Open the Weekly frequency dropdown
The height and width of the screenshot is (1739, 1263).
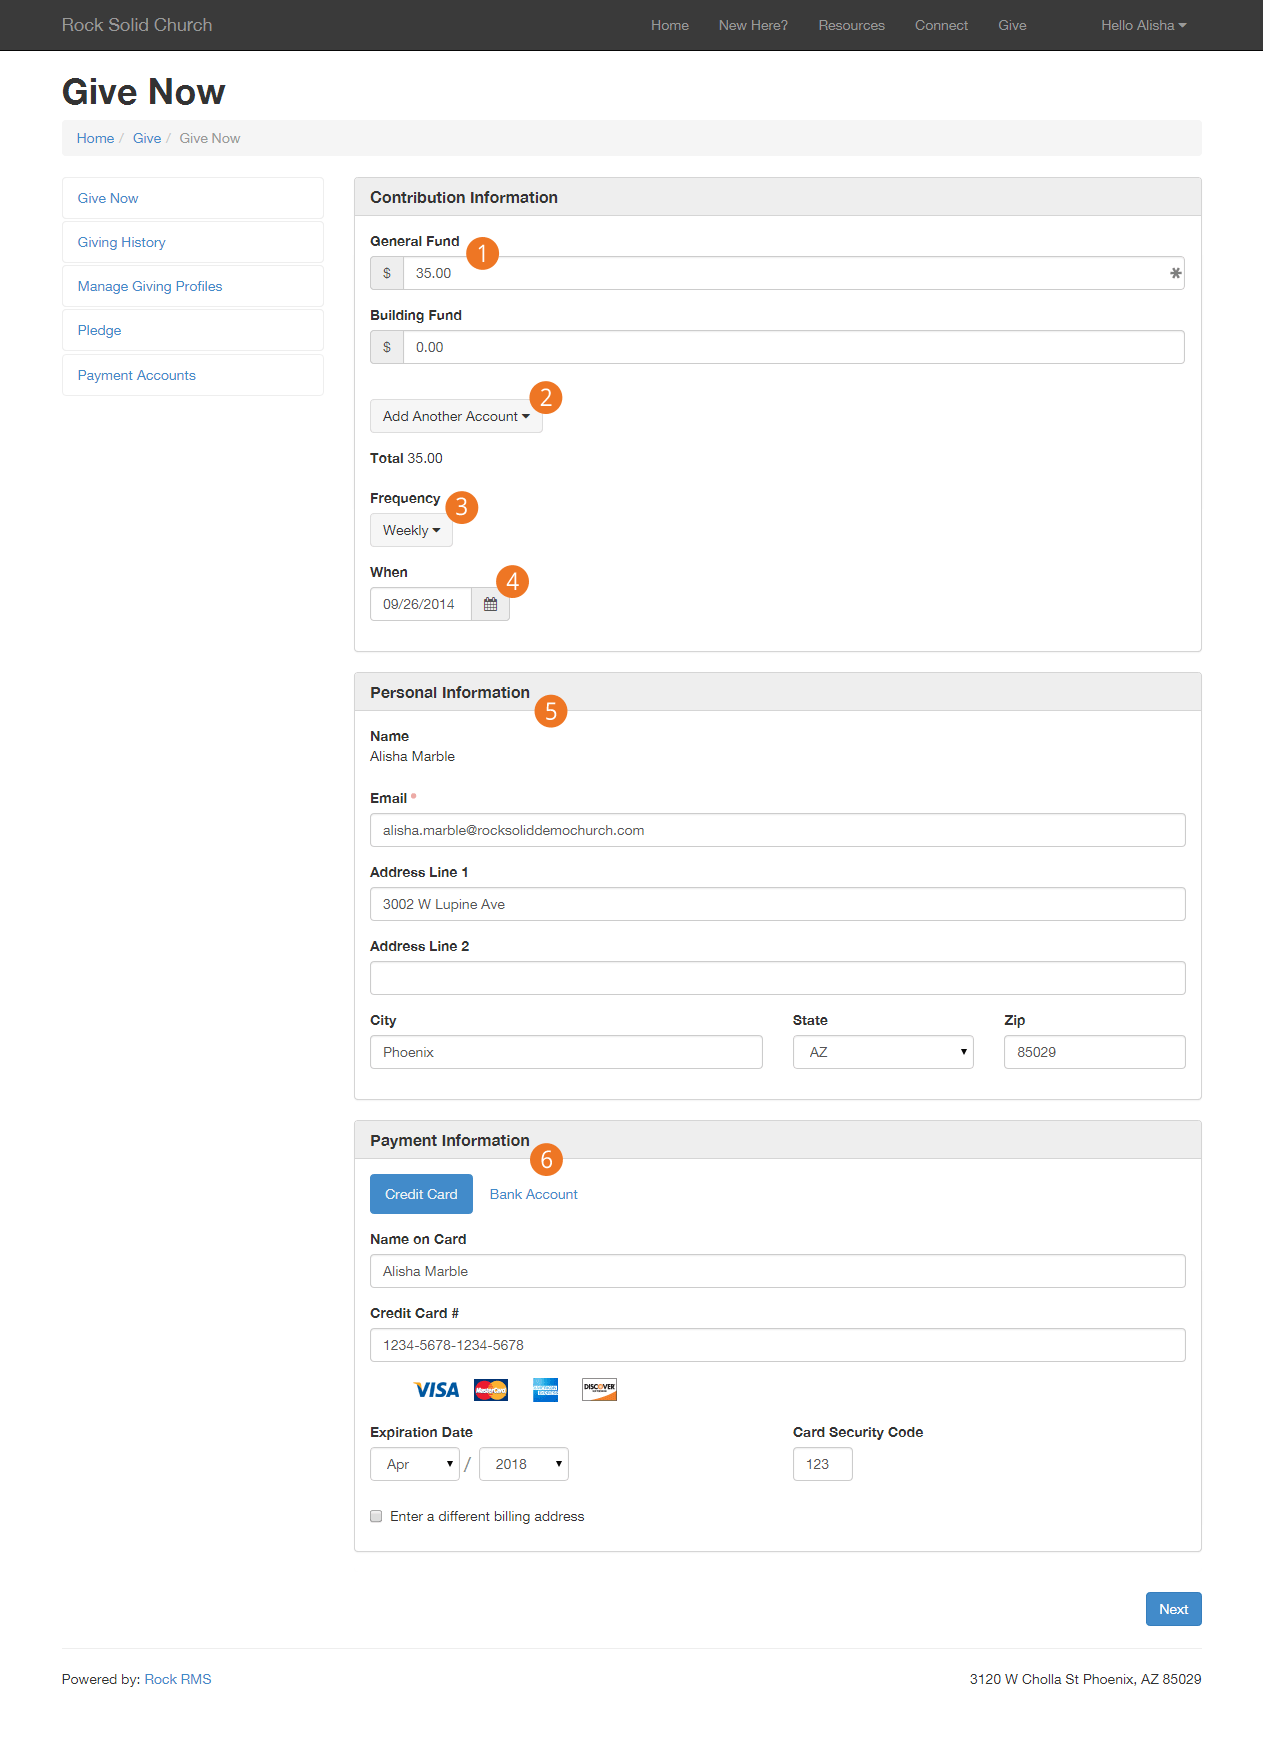pos(411,530)
